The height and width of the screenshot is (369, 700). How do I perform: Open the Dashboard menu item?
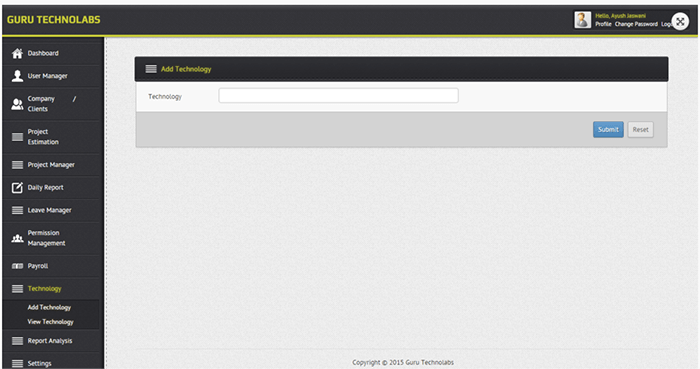coord(43,53)
